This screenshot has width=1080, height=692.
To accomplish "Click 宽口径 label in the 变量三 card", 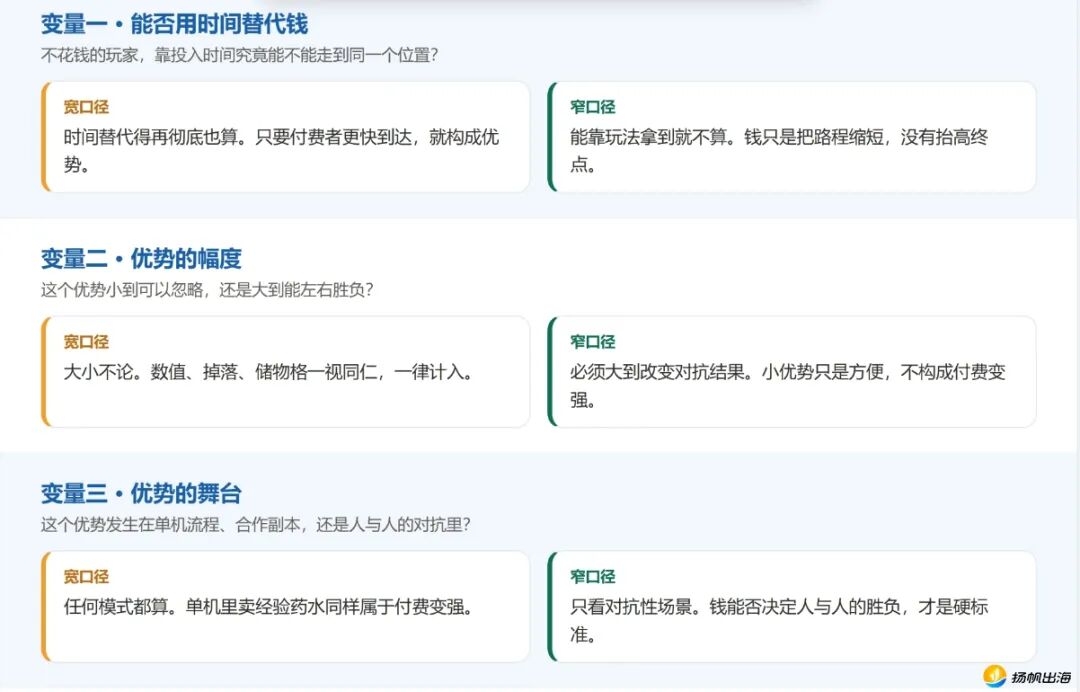I will click(86, 576).
